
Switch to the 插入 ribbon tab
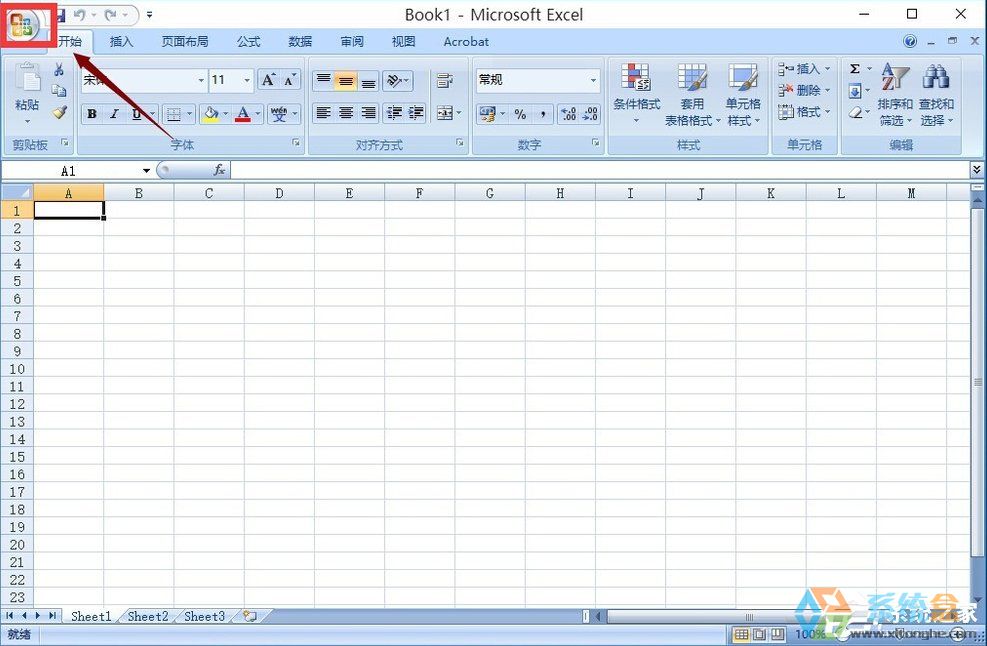click(121, 41)
